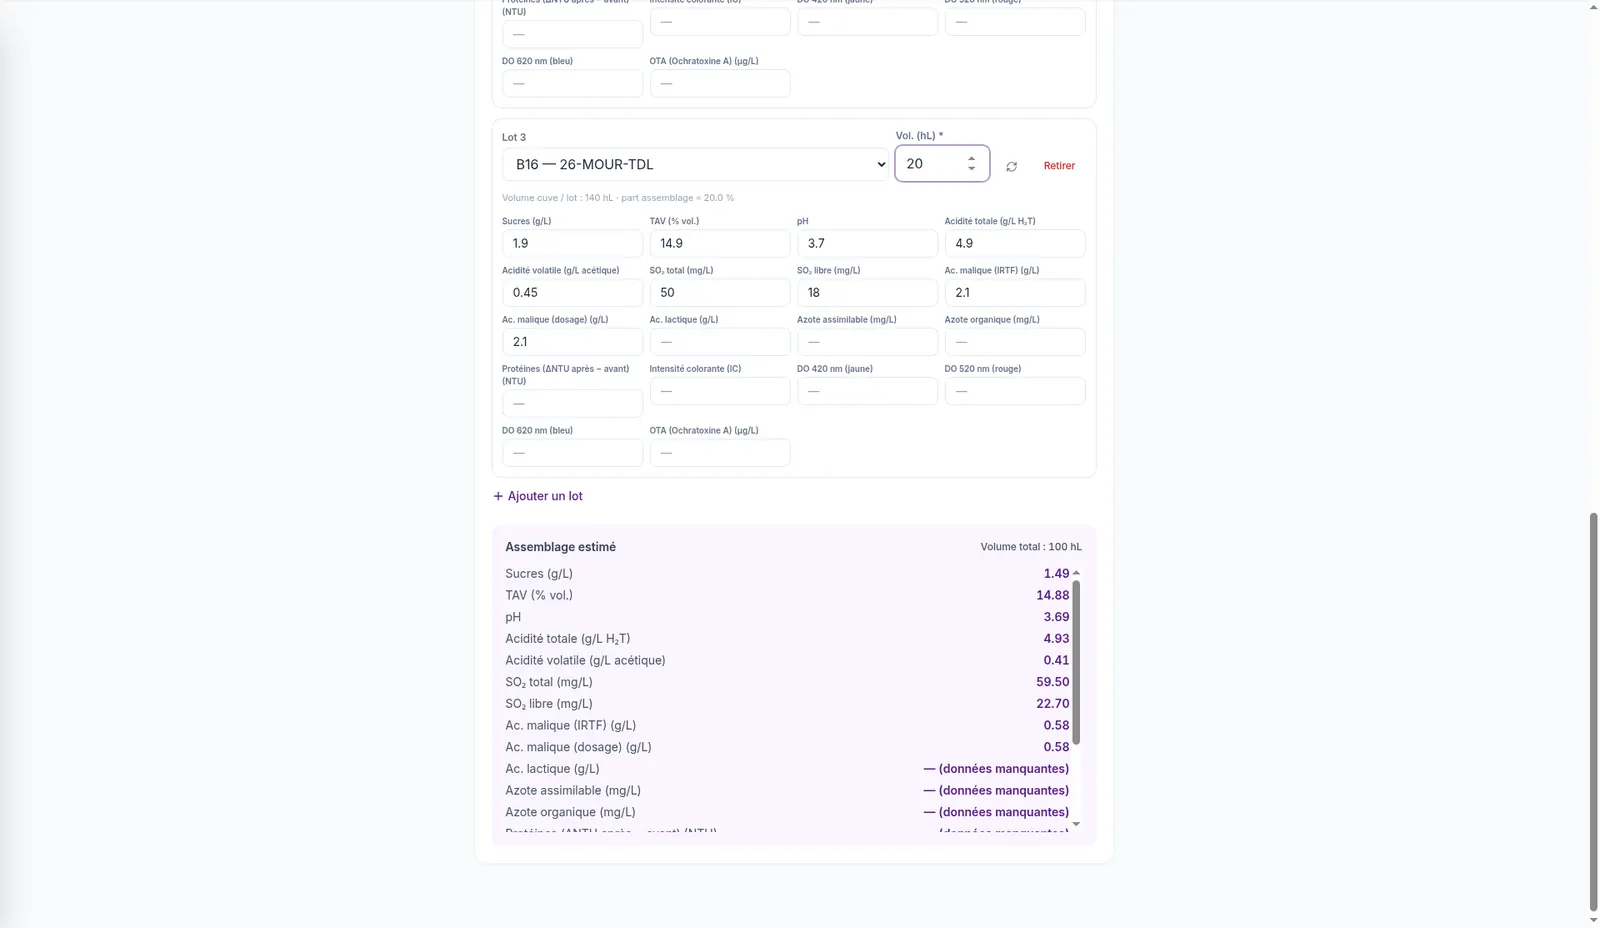Click the Lot 3 pH field showing 3.7
Image resolution: width=1600 pixels, height=928 pixels.
(867, 243)
